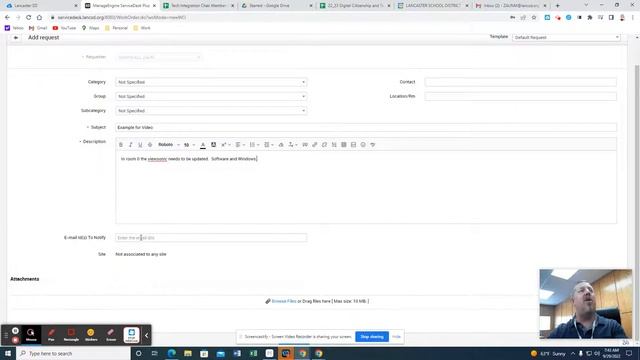Select the Screencastify Eraser tool
Image resolution: width=640 pixels, height=360 pixels.
coord(111,335)
